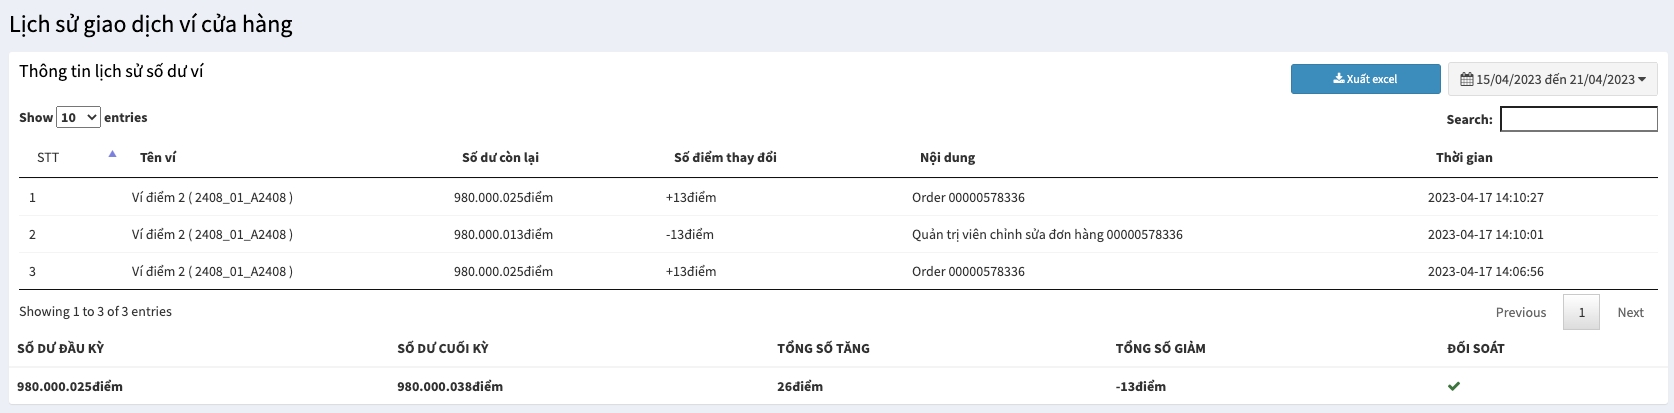Focus the Search input field
The width and height of the screenshot is (1674, 413).
pyautogui.click(x=1578, y=119)
